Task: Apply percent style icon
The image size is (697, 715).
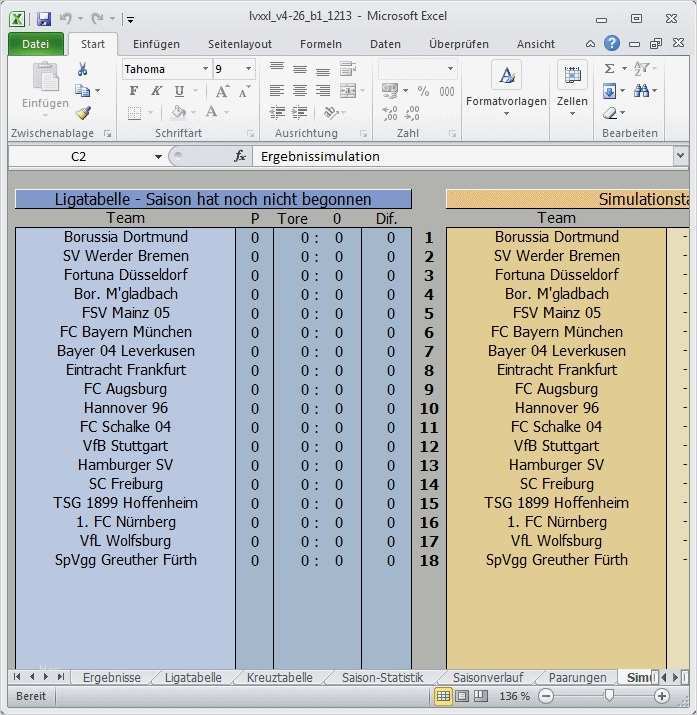Action: [x=423, y=91]
